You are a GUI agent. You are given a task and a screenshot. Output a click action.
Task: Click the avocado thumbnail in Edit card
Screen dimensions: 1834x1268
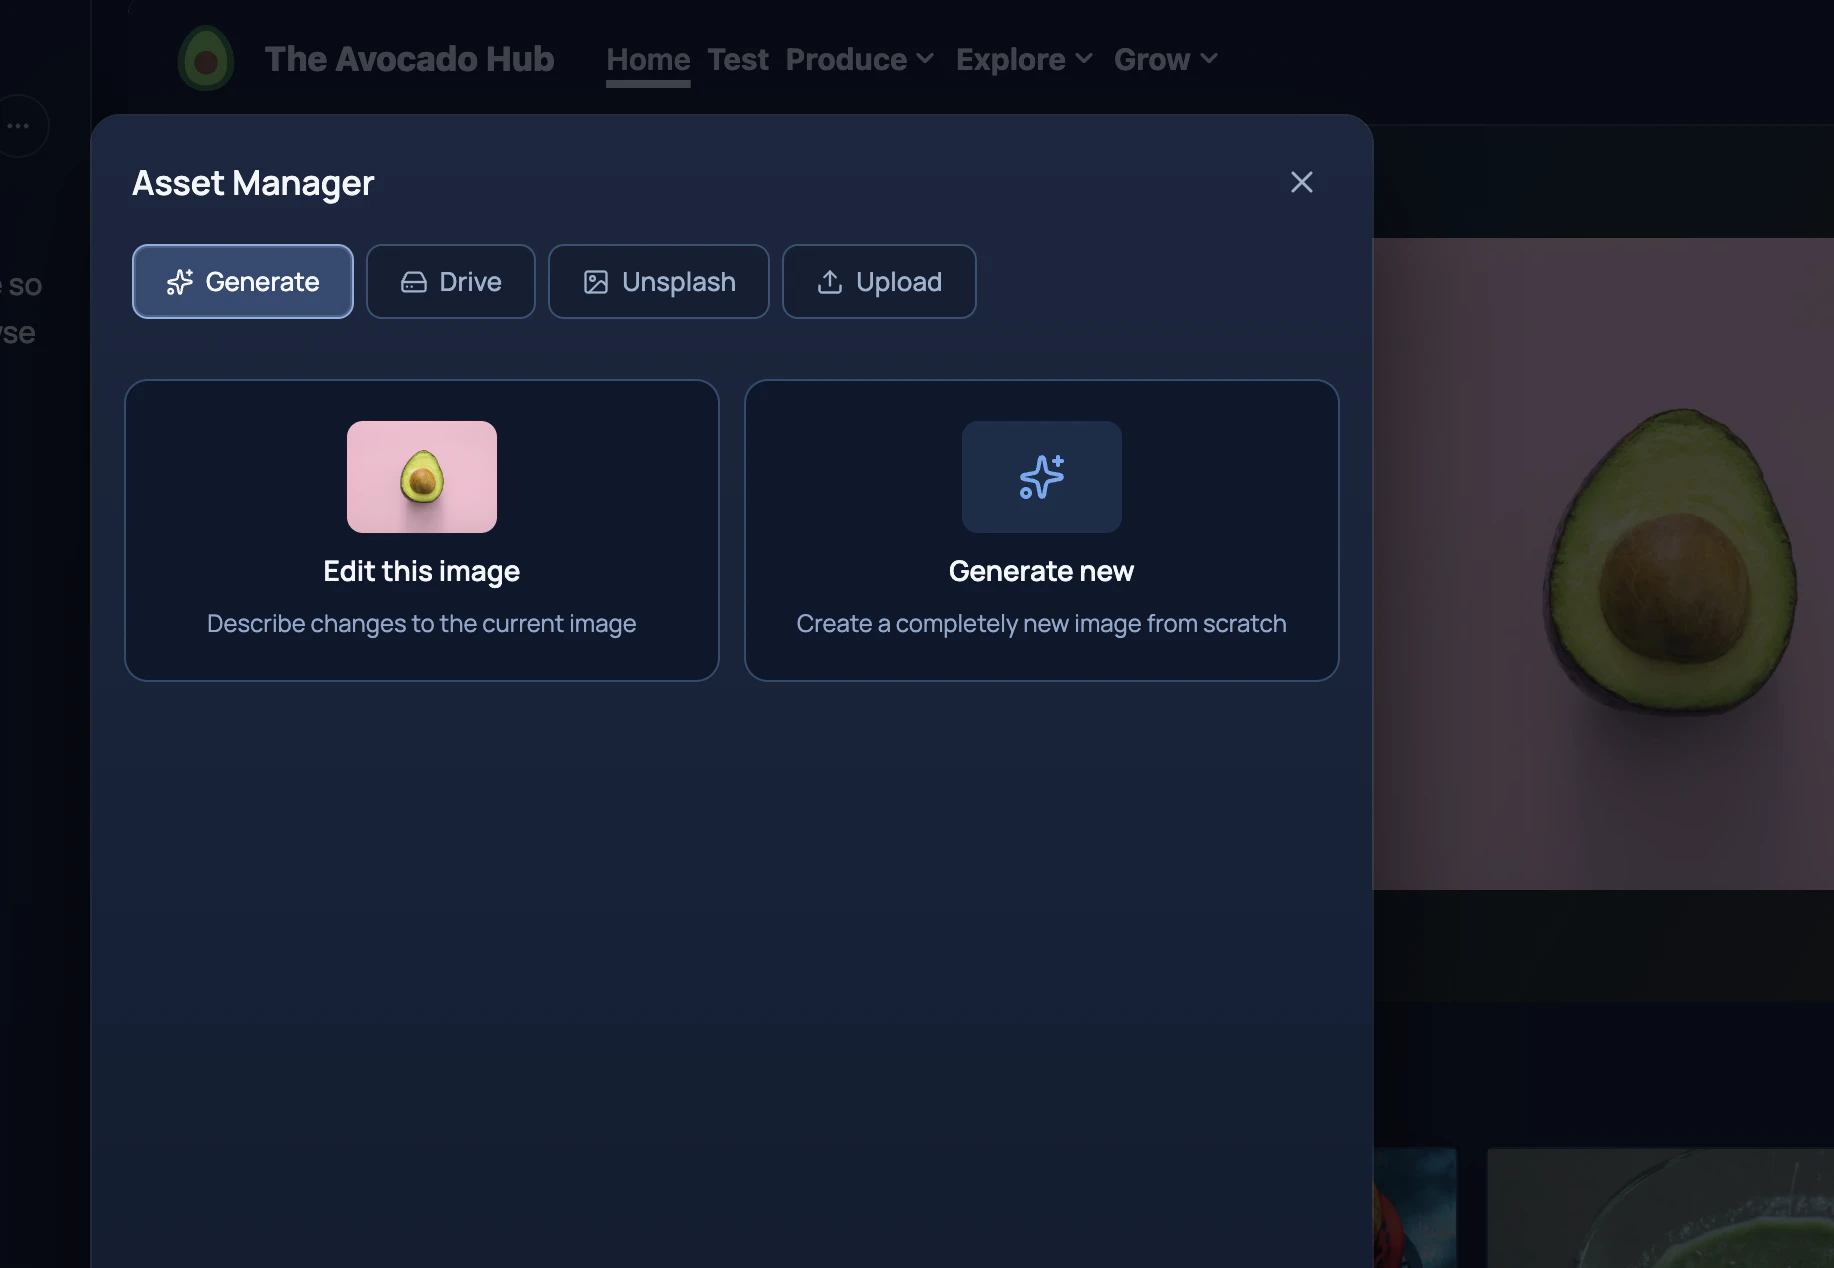pos(422,477)
